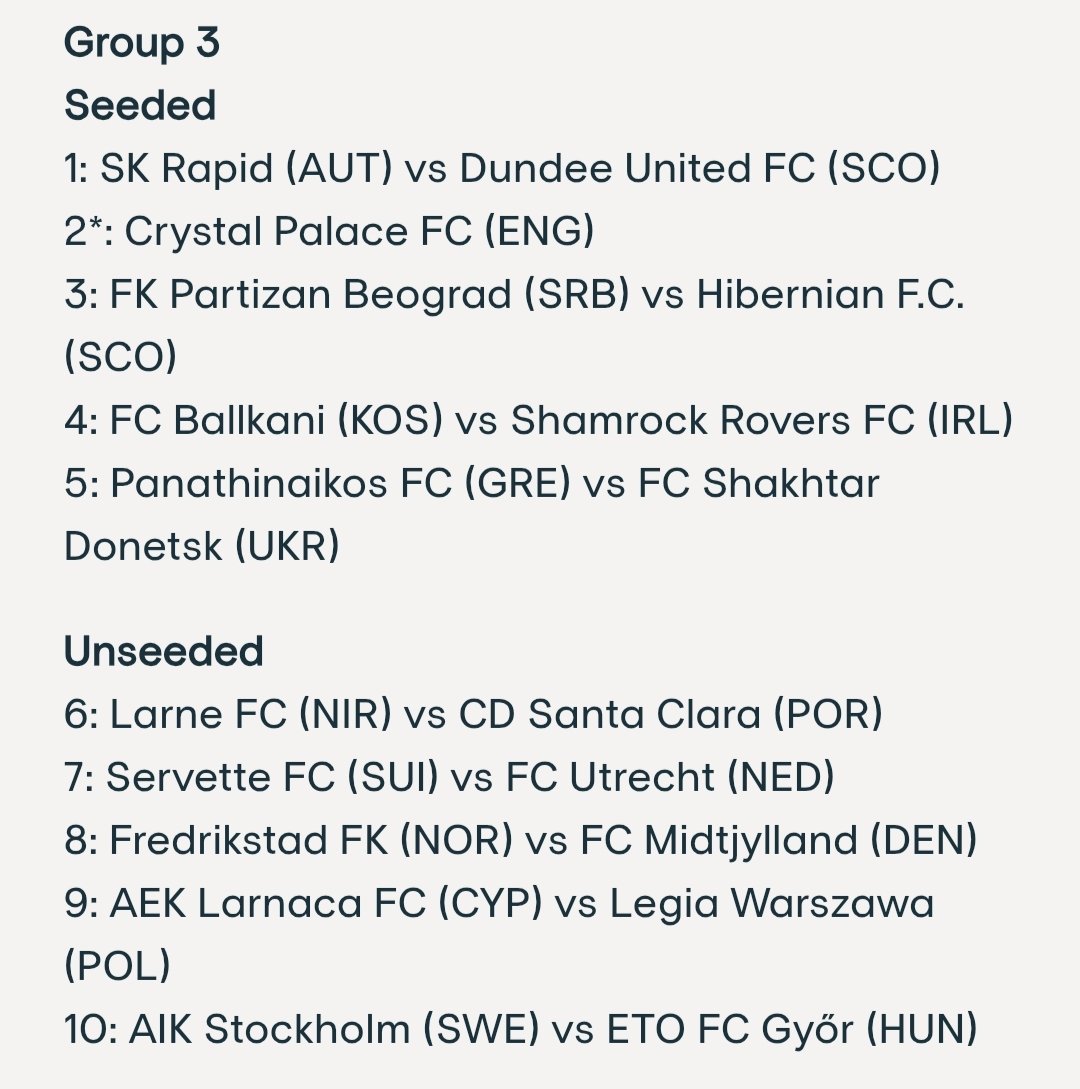Click AIK Stockholm vs ETO FC Győr line
Viewport: 1080px width, 1089px height.
(x=520, y=1029)
